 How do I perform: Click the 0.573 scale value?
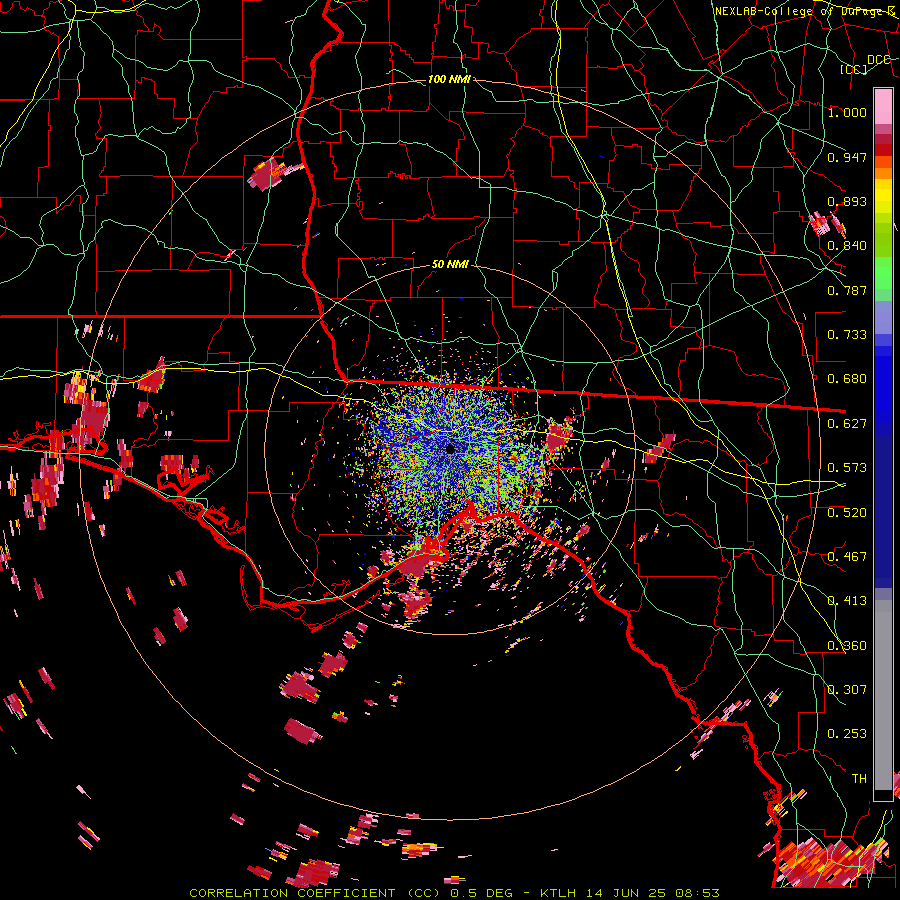point(847,468)
